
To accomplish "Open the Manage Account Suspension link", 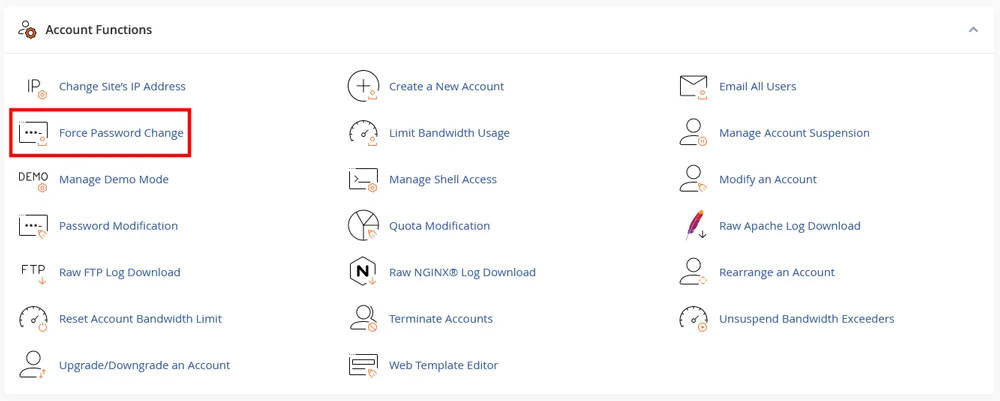I will click(x=794, y=133).
